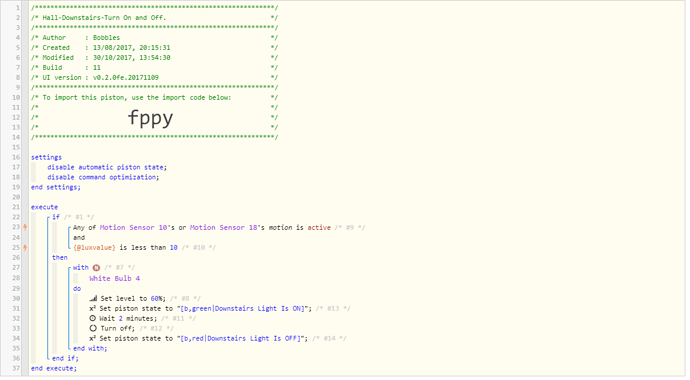Click the x² icon before 'Downstairs Light Is ON'
Viewport: 690px width, 380px height.
point(92,308)
